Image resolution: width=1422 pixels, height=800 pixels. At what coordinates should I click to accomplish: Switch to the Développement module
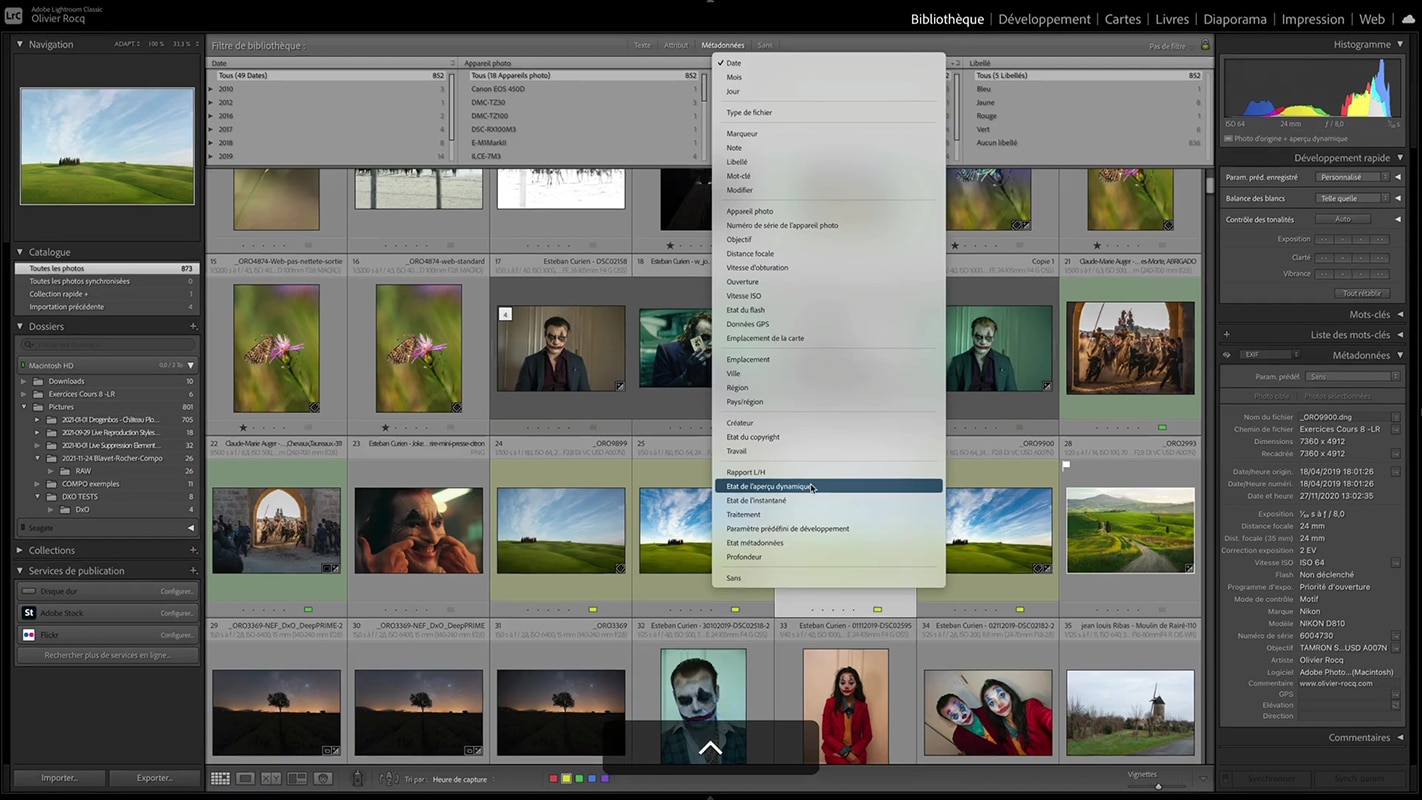coord(1044,19)
